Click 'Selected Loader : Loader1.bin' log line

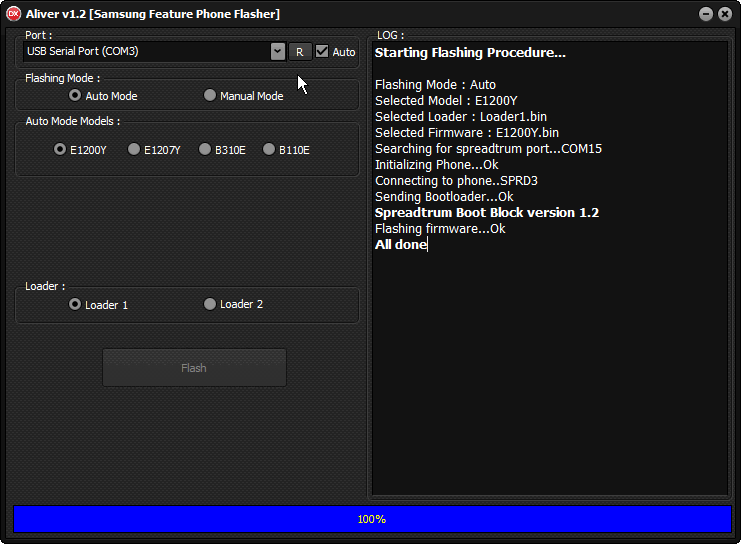click(461, 117)
